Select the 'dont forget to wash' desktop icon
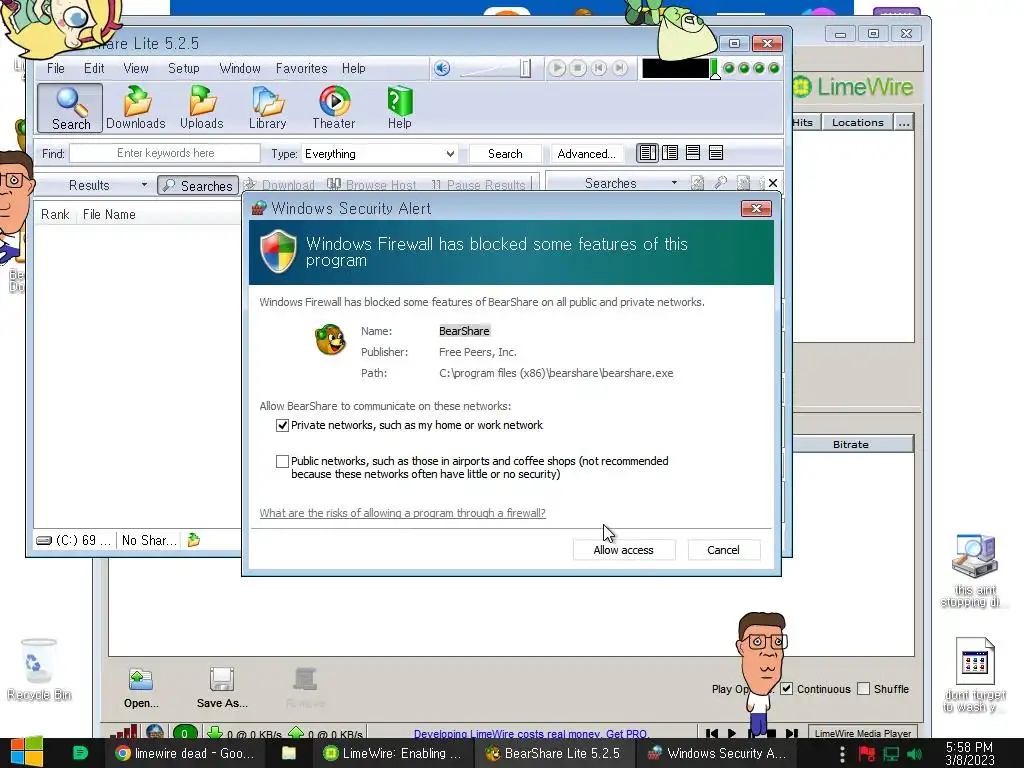Screen dimensions: 1024x768 pos(974,675)
